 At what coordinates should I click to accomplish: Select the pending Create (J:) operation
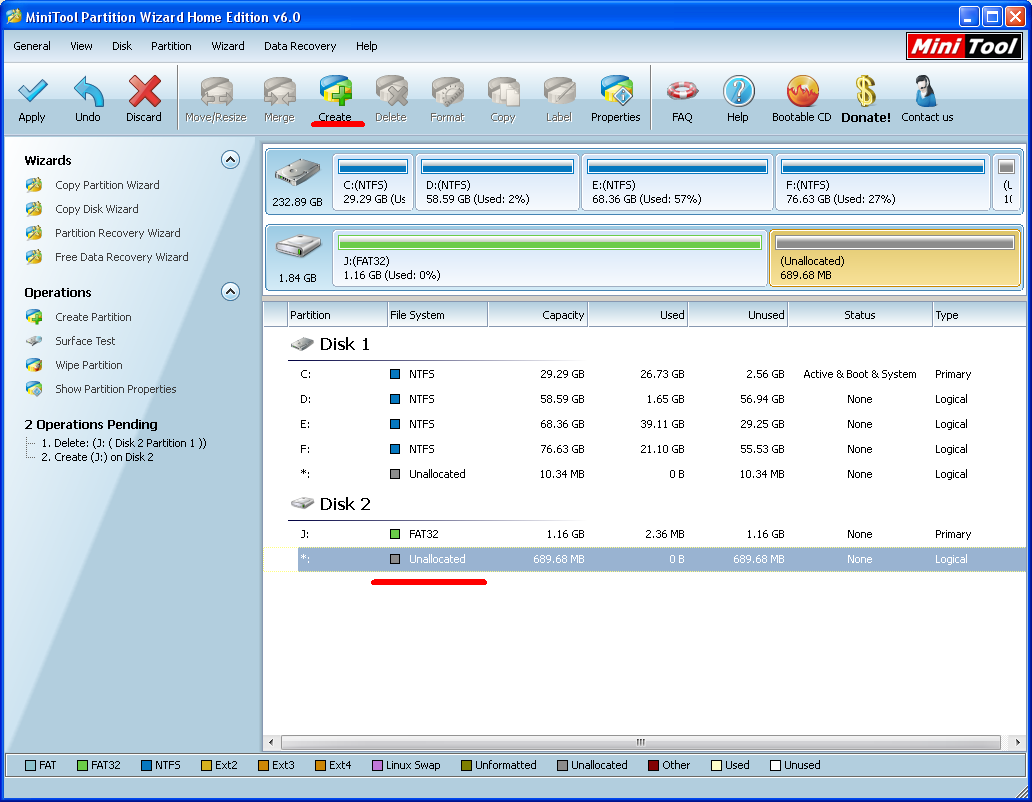click(x=97, y=457)
